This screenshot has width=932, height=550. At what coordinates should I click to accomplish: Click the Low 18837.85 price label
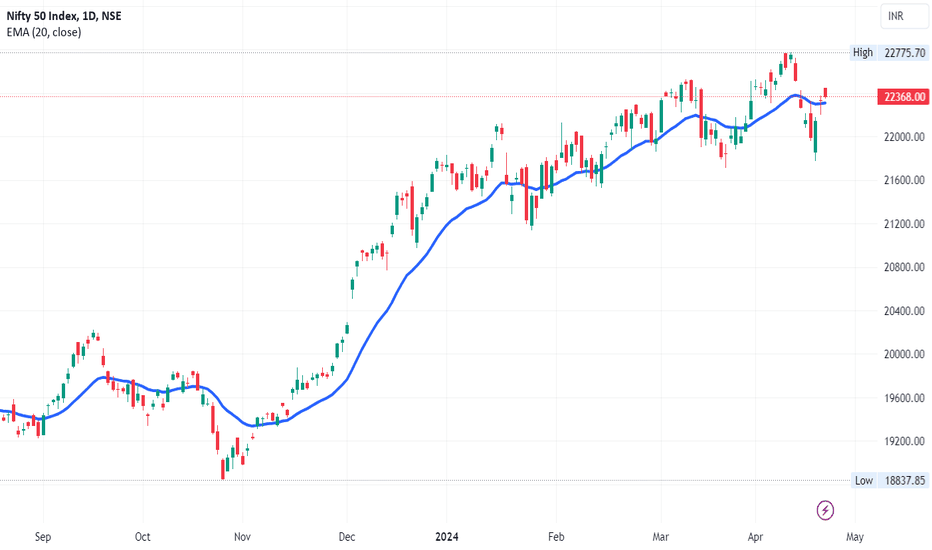890,480
